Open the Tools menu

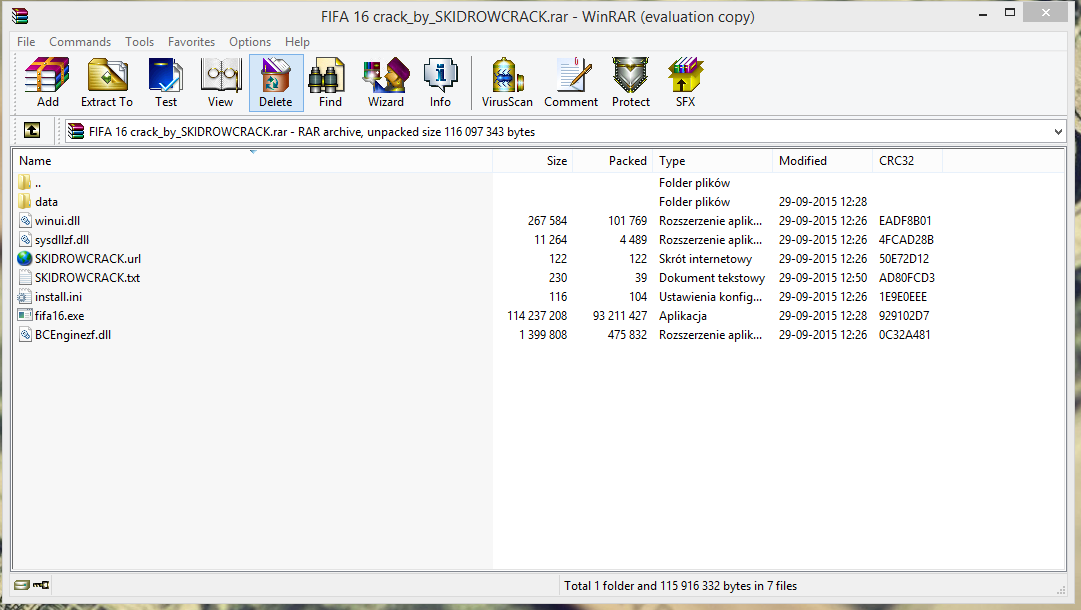pos(139,41)
